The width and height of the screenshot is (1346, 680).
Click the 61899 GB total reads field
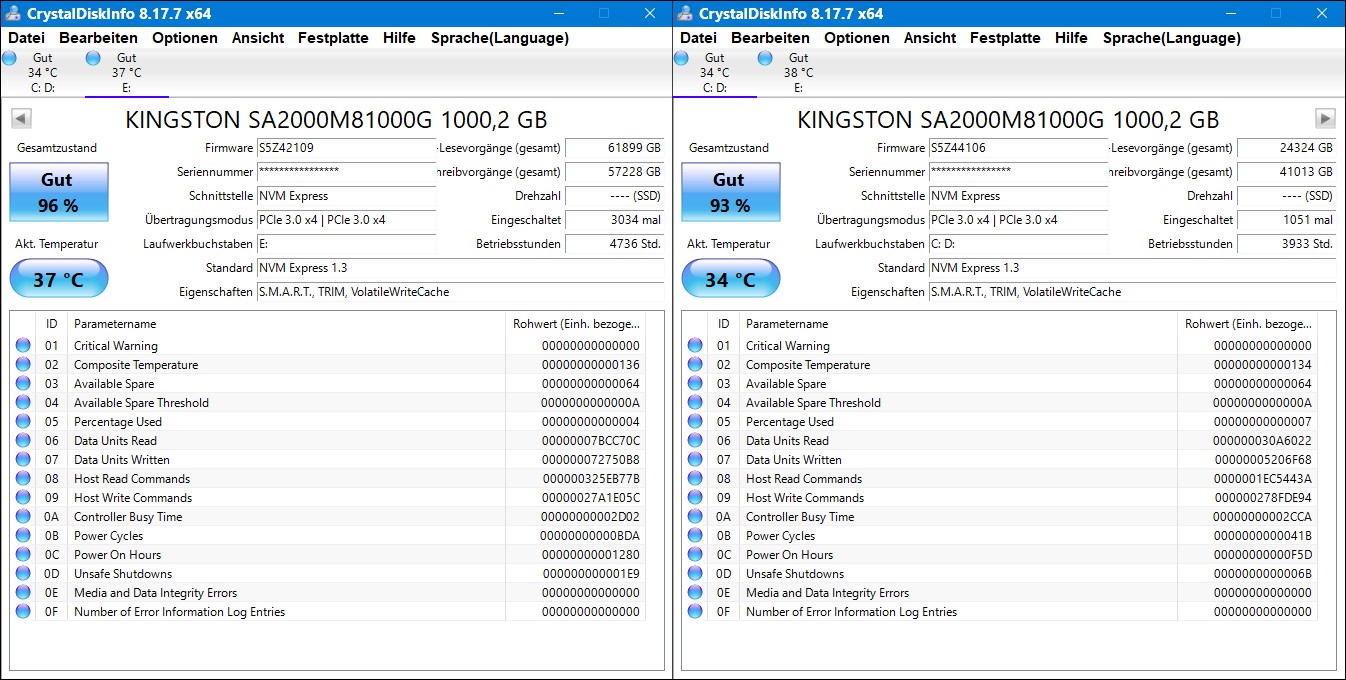coord(614,148)
